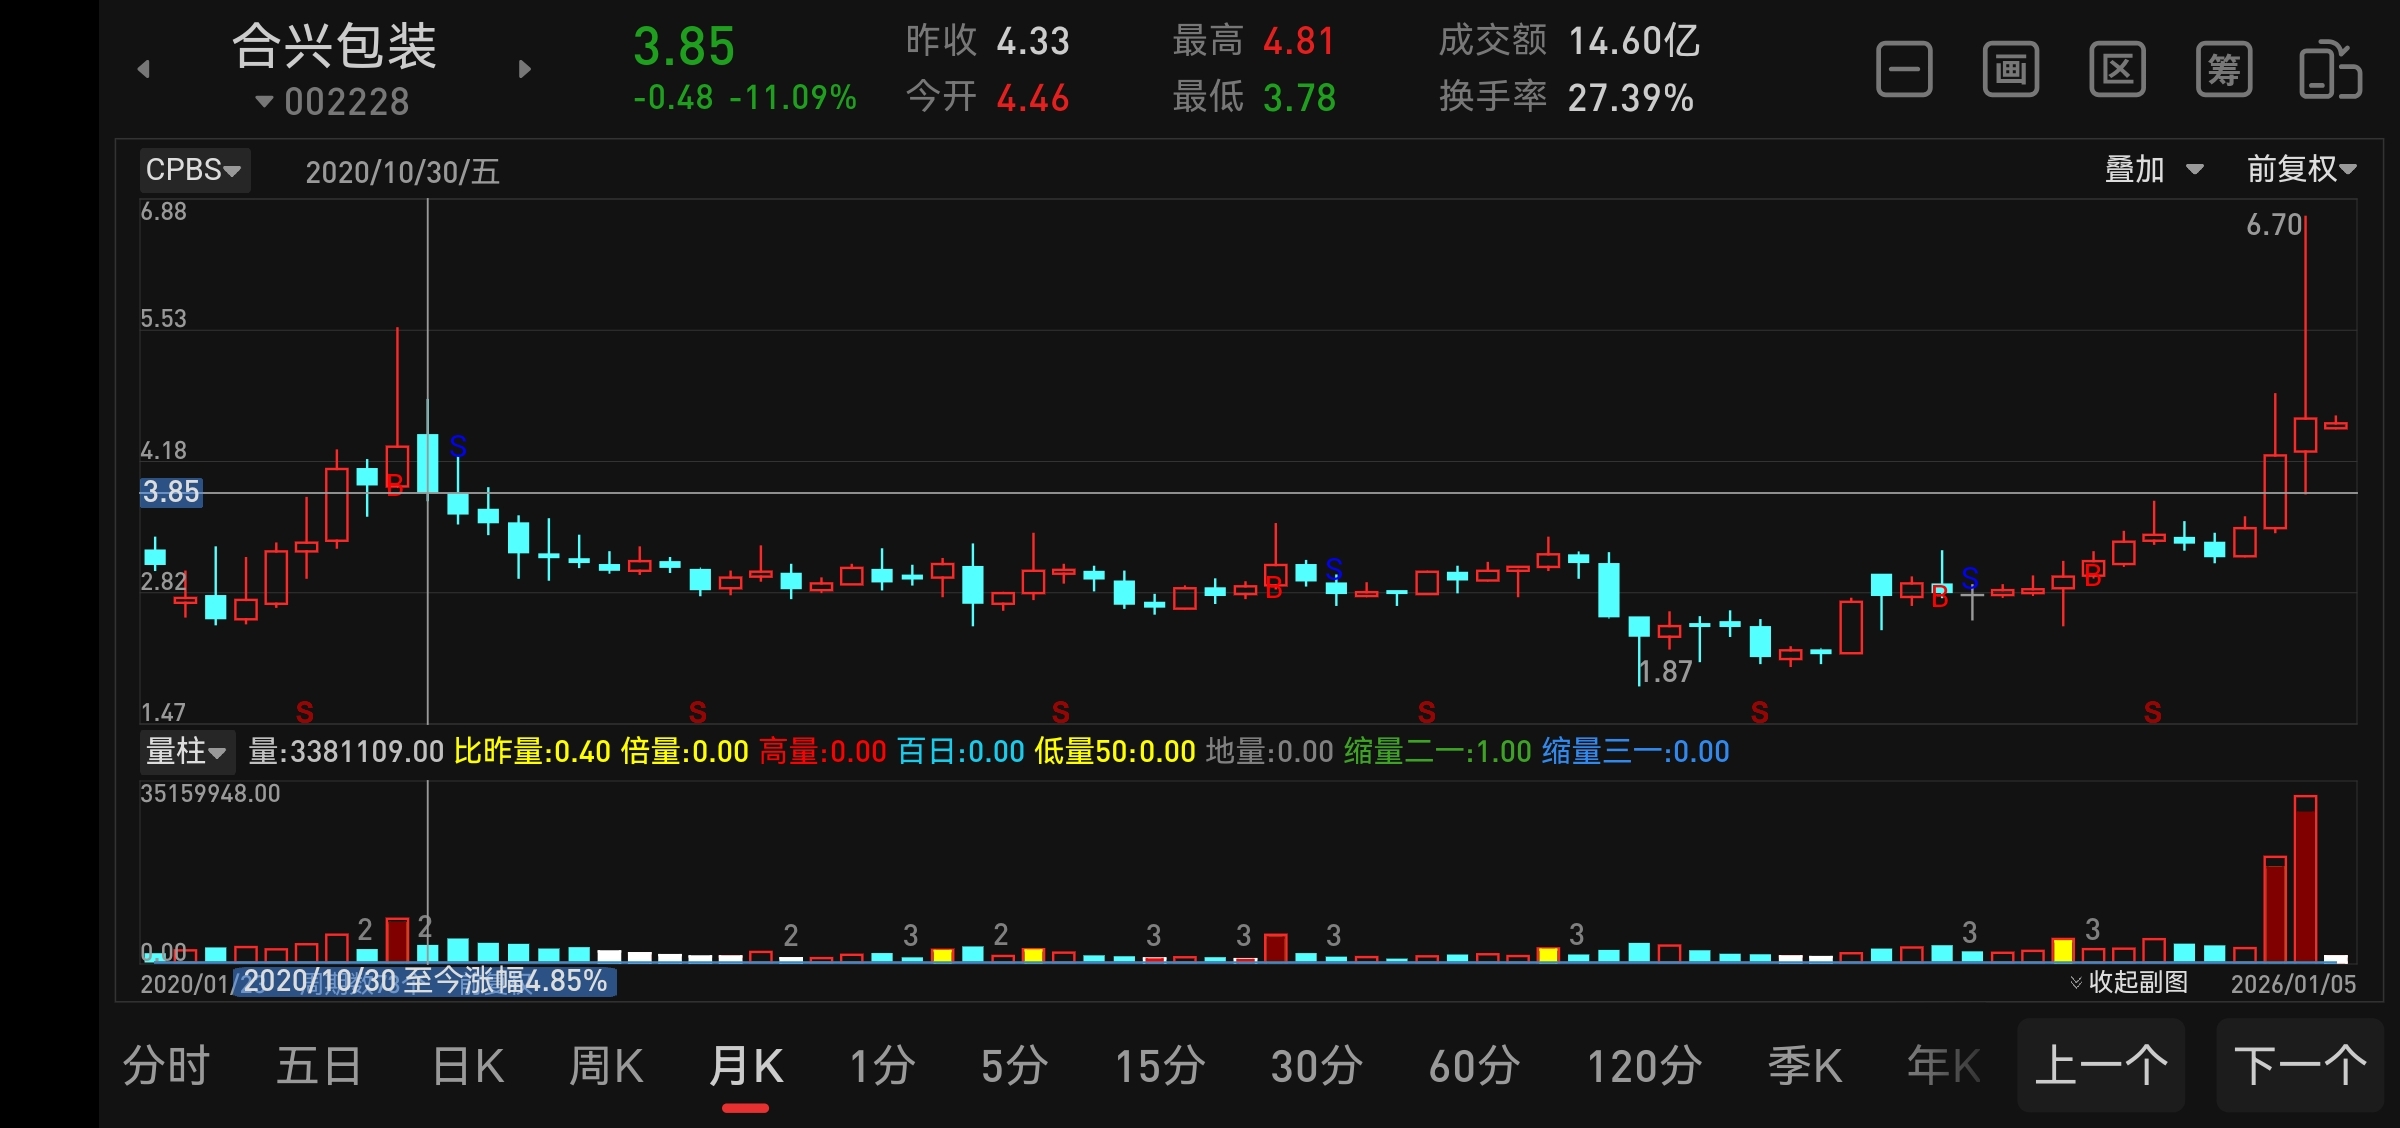The width and height of the screenshot is (2400, 1128).
Task: Click the red B buy marker near 2020 peak
Action: pyautogui.click(x=394, y=485)
